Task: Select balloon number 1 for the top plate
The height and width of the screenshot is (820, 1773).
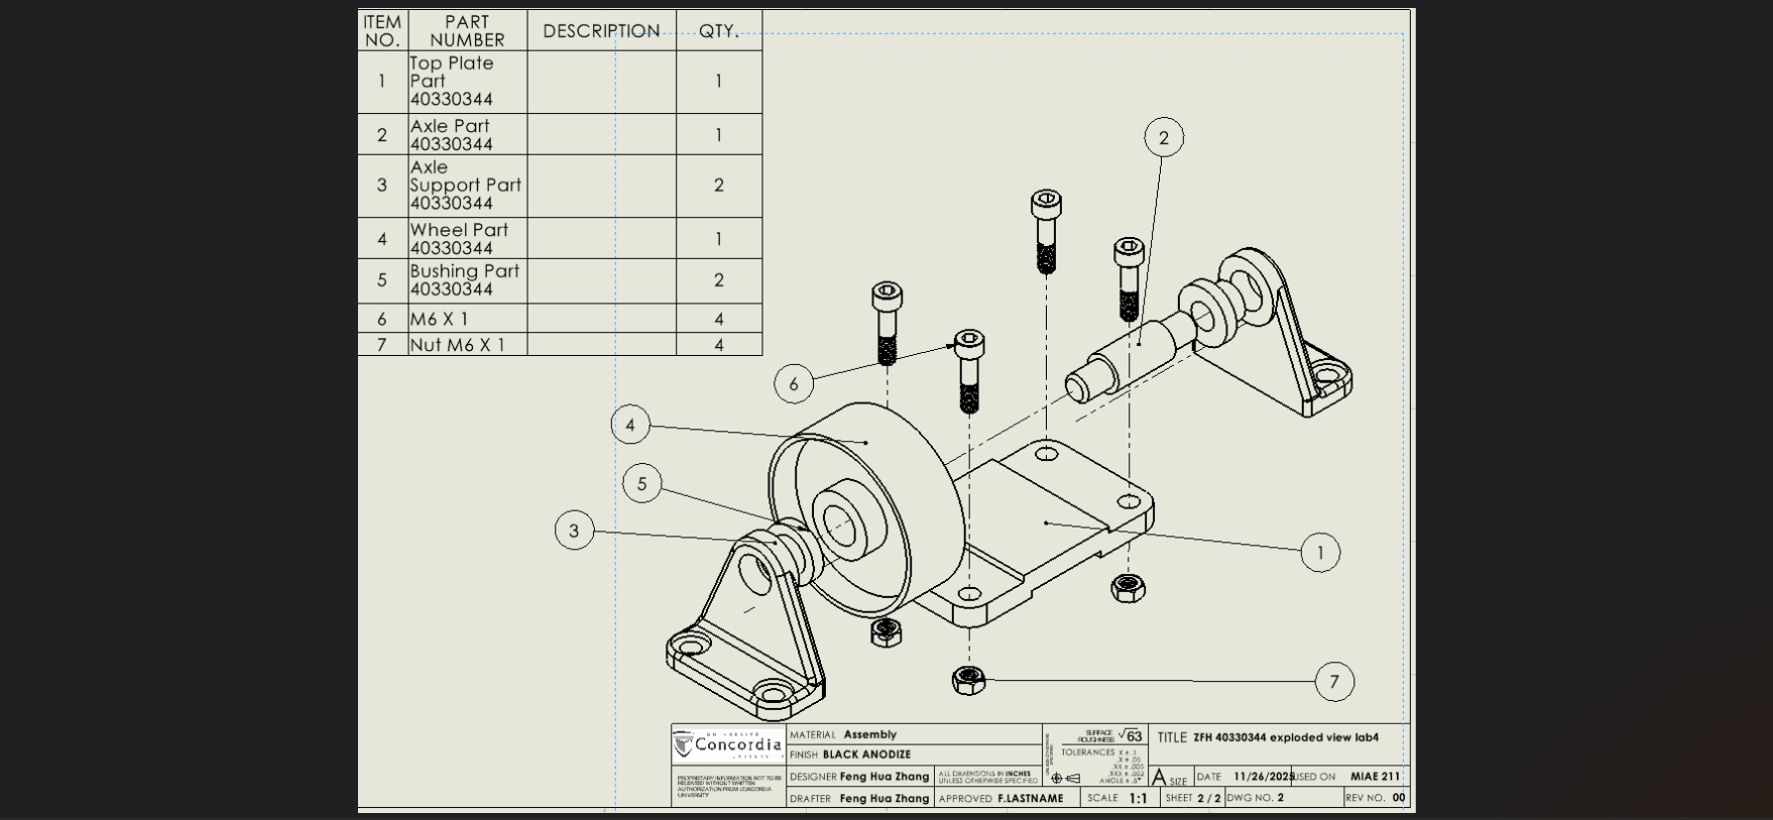Action: pyautogui.click(x=1320, y=552)
